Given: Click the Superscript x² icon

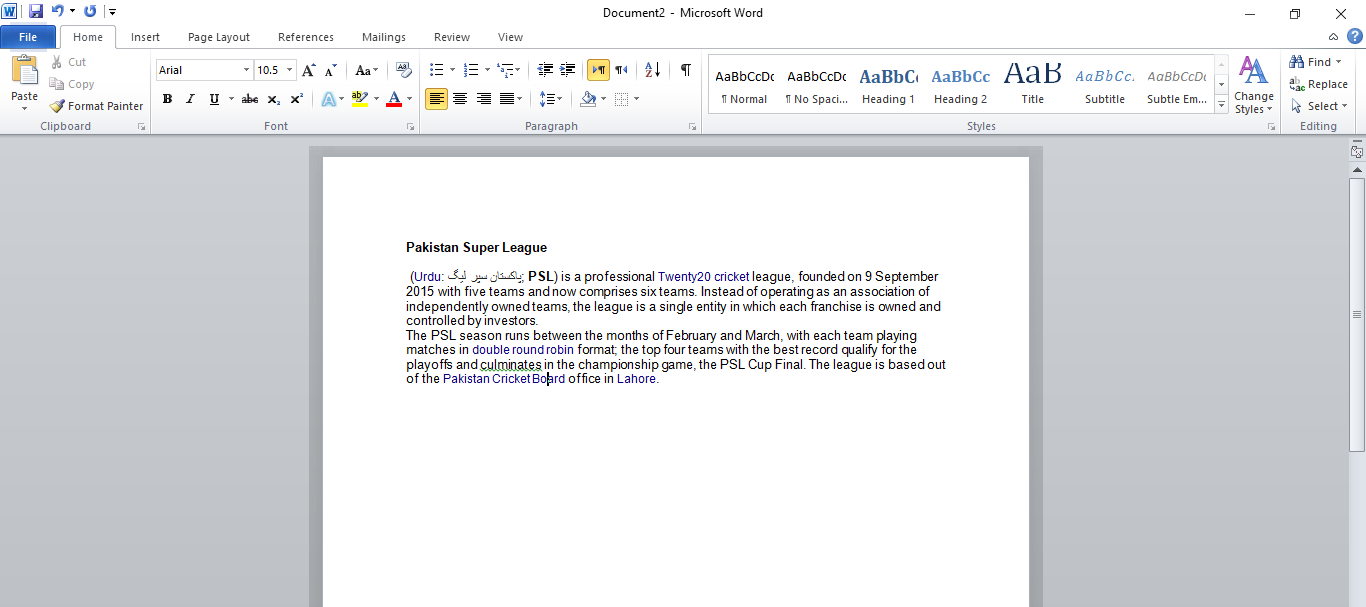Looking at the screenshot, I should (297, 99).
